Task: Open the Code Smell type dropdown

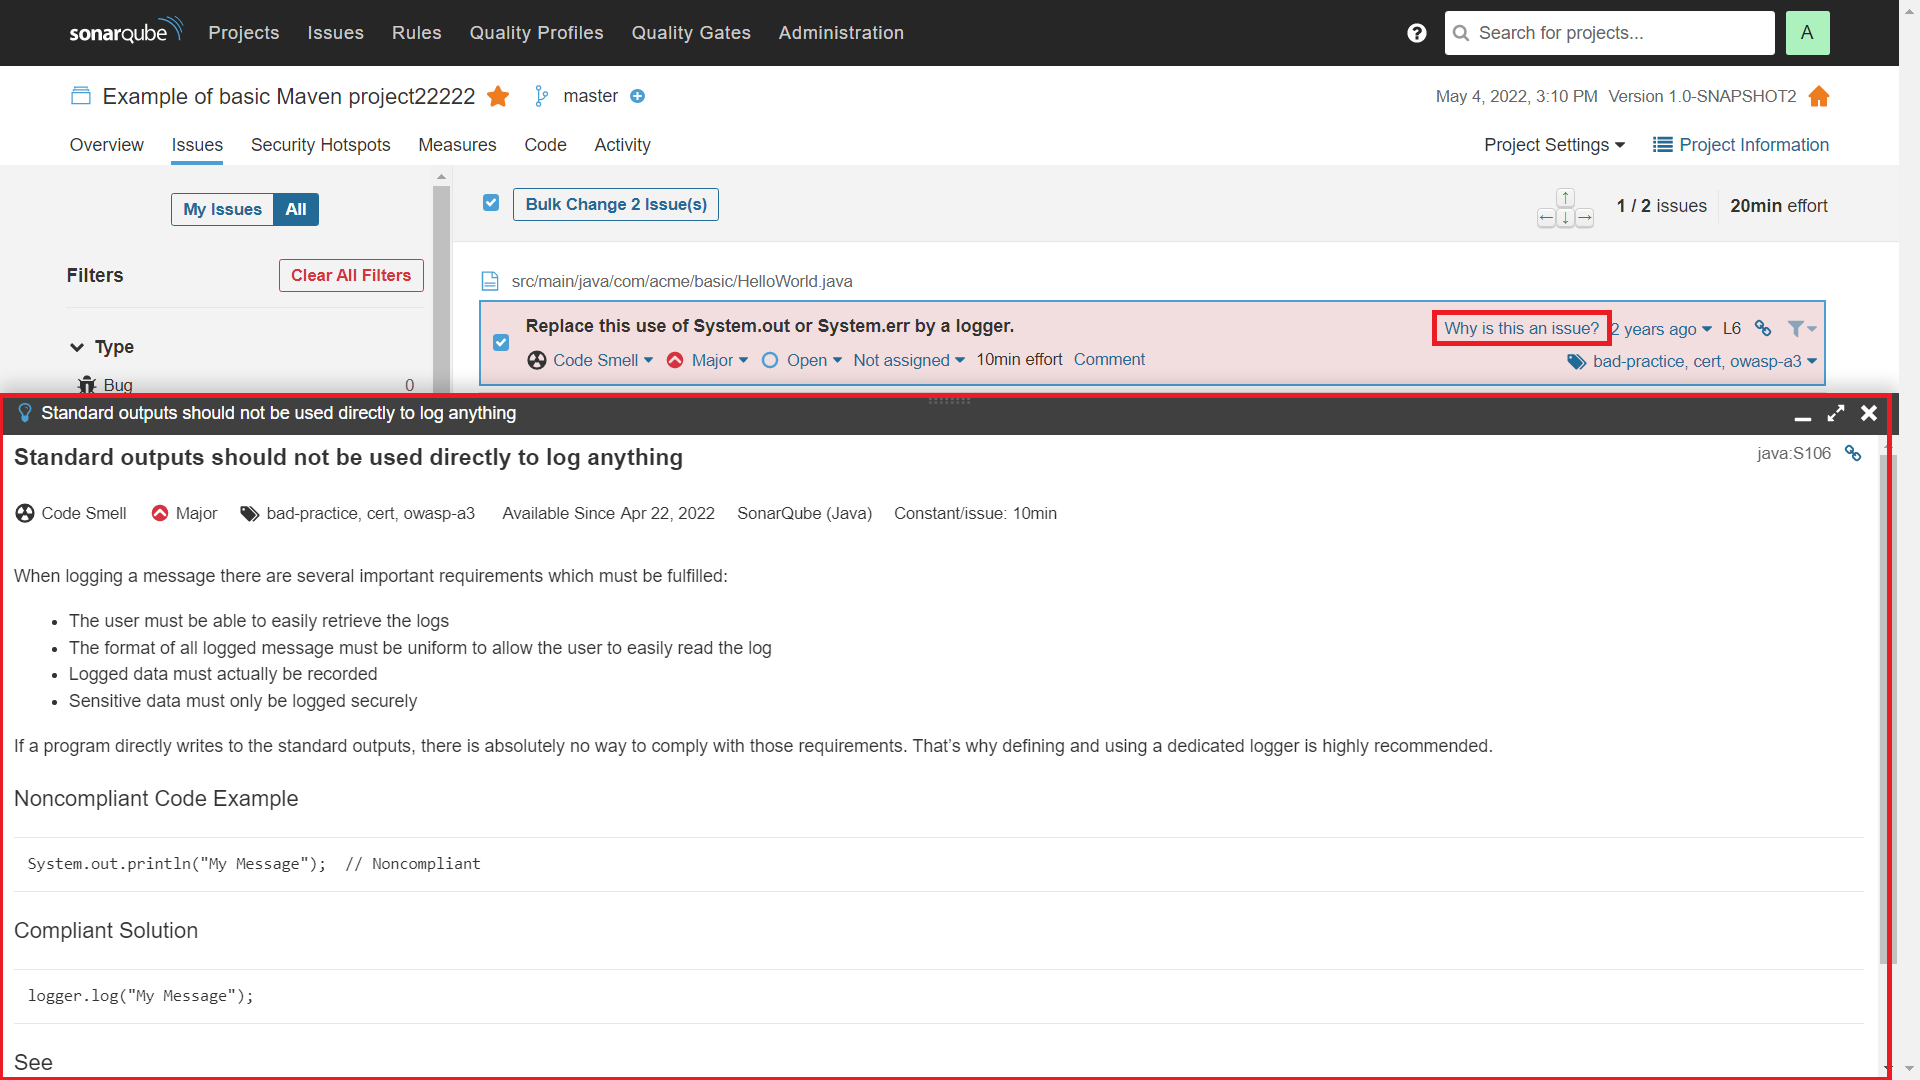Action: tap(603, 360)
